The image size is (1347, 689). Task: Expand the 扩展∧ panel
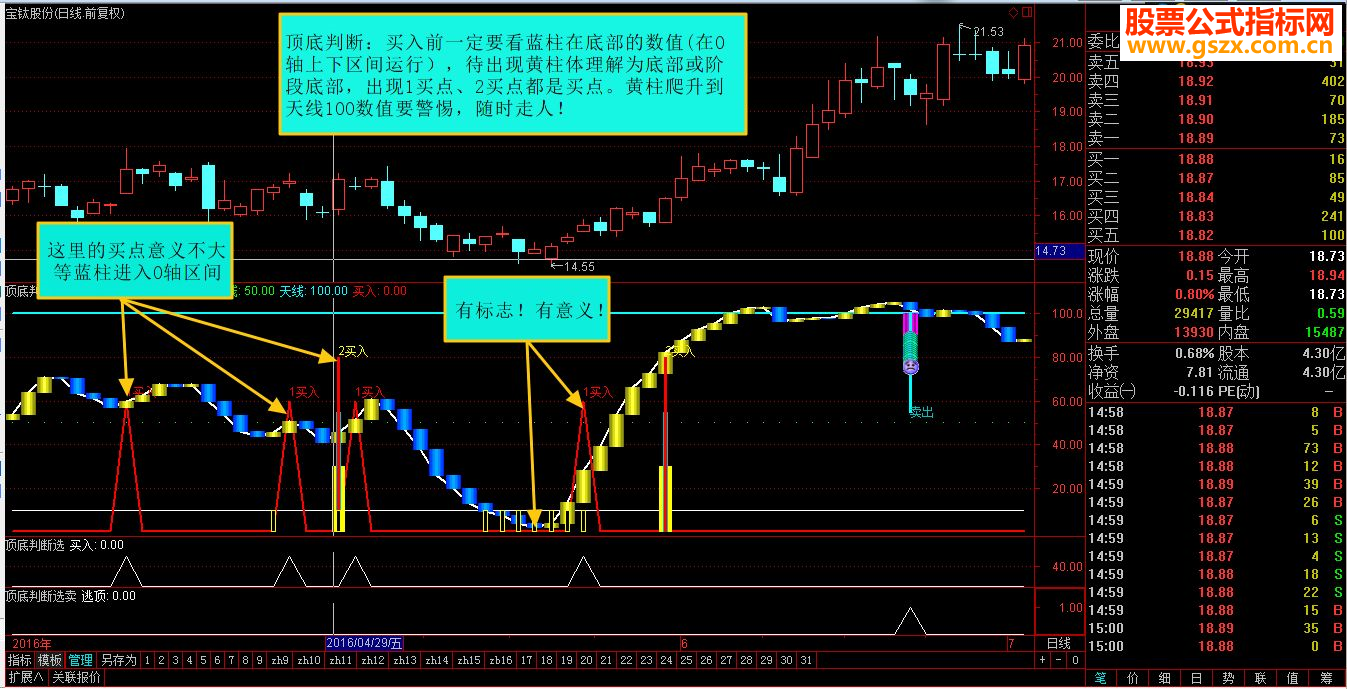(x=24, y=678)
